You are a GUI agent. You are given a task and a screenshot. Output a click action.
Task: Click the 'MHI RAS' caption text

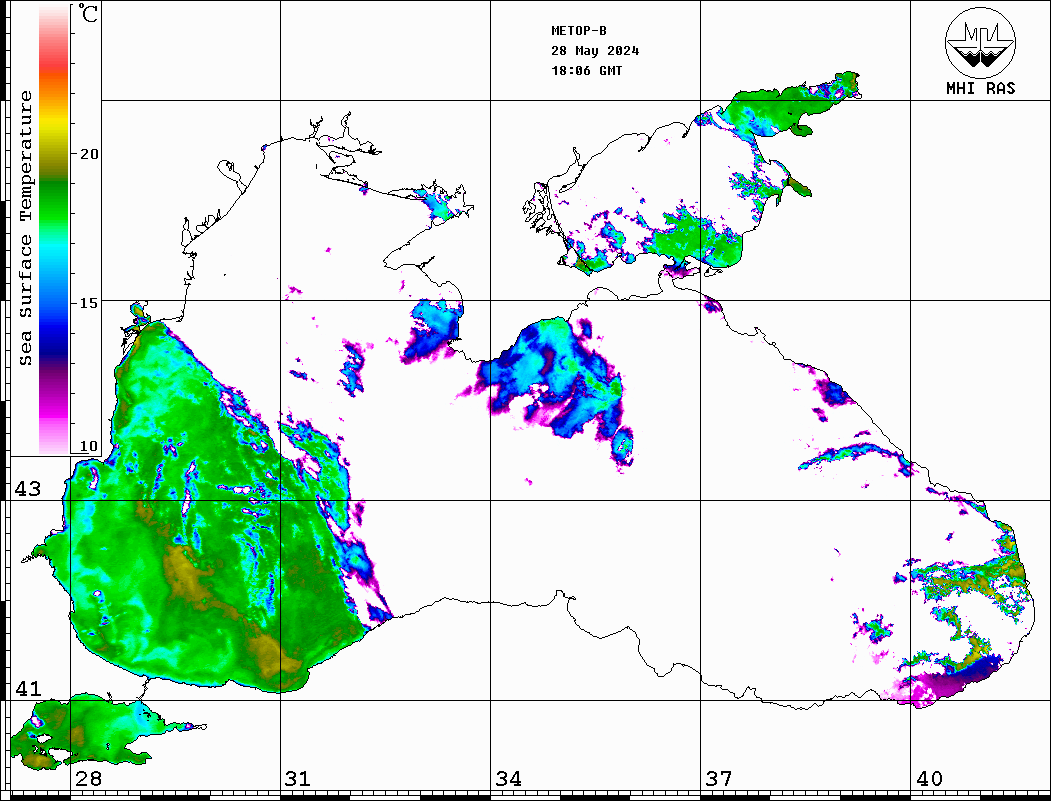(981, 88)
